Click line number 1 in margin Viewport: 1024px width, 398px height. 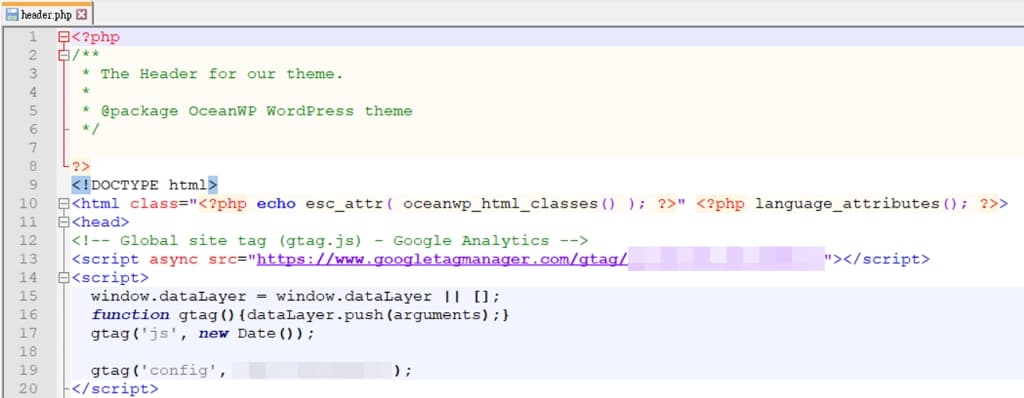coord(33,37)
